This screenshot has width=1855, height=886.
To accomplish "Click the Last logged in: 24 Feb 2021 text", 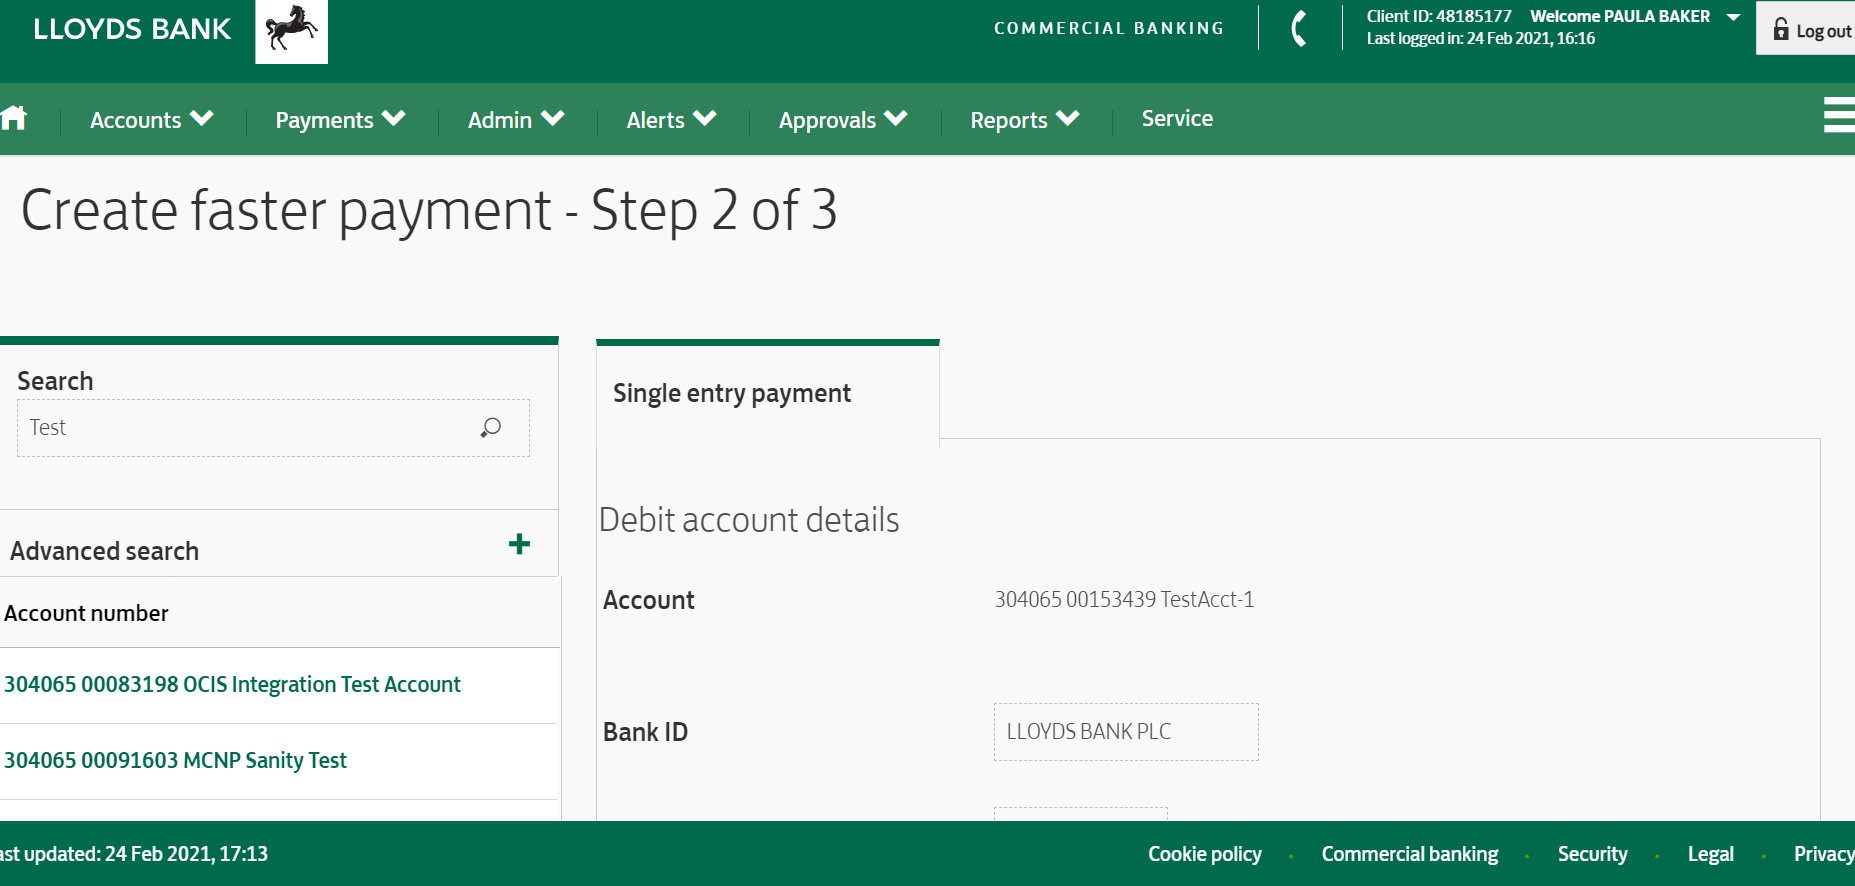I will click(1481, 39).
